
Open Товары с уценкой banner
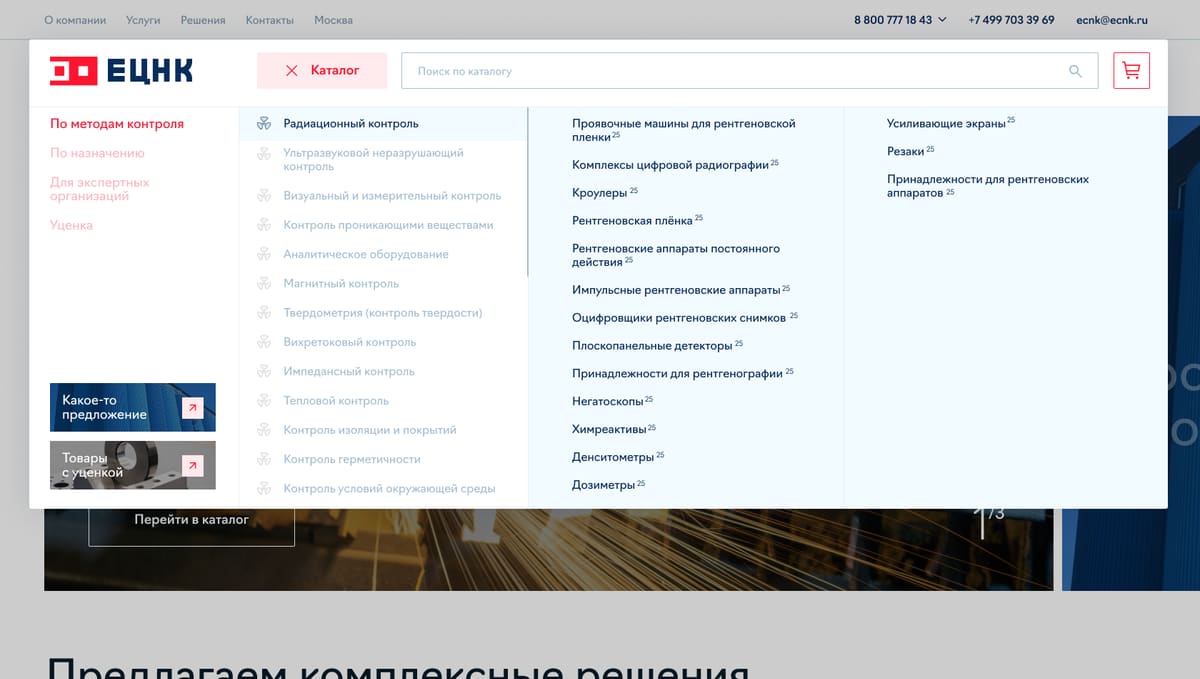[x=133, y=465]
